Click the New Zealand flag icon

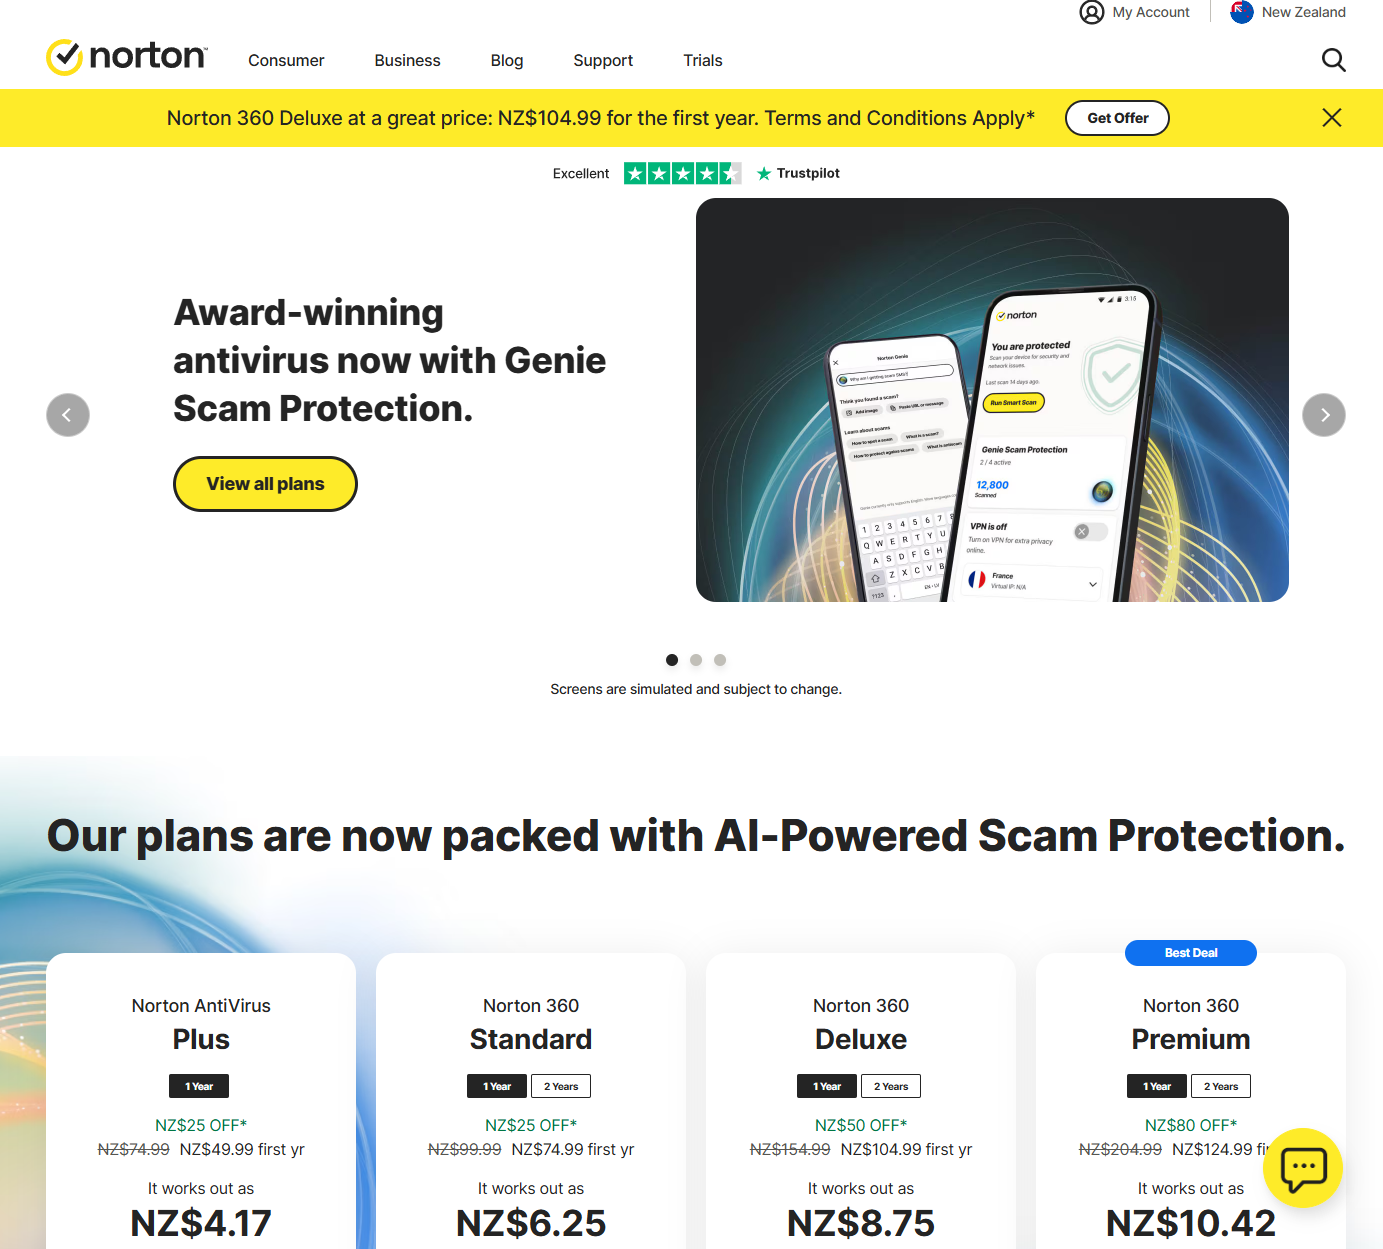1242,12
